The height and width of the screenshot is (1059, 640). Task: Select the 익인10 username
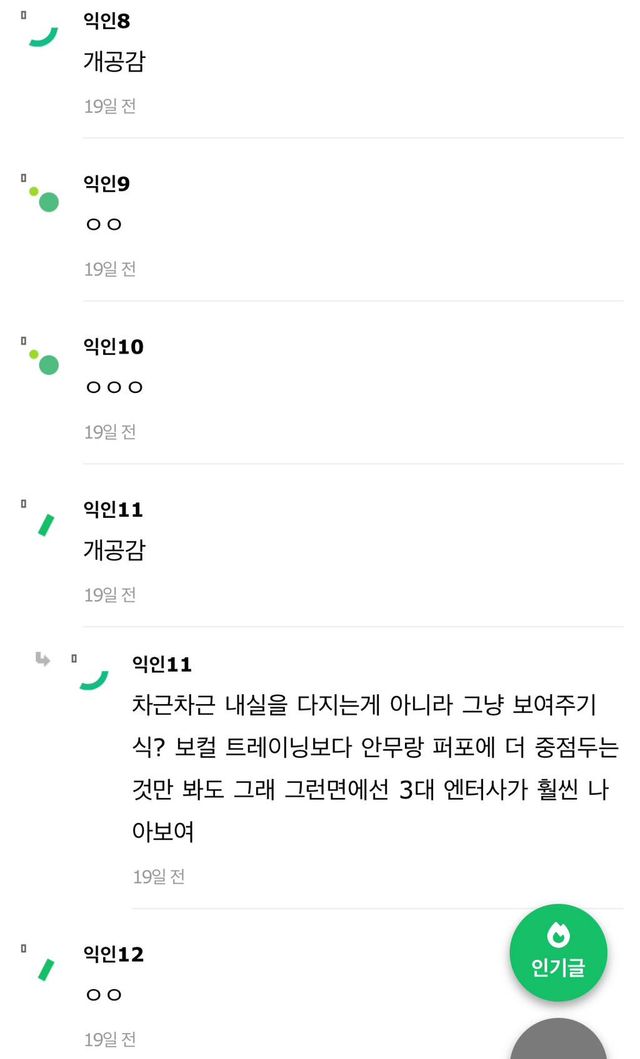(x=113, y=347)
